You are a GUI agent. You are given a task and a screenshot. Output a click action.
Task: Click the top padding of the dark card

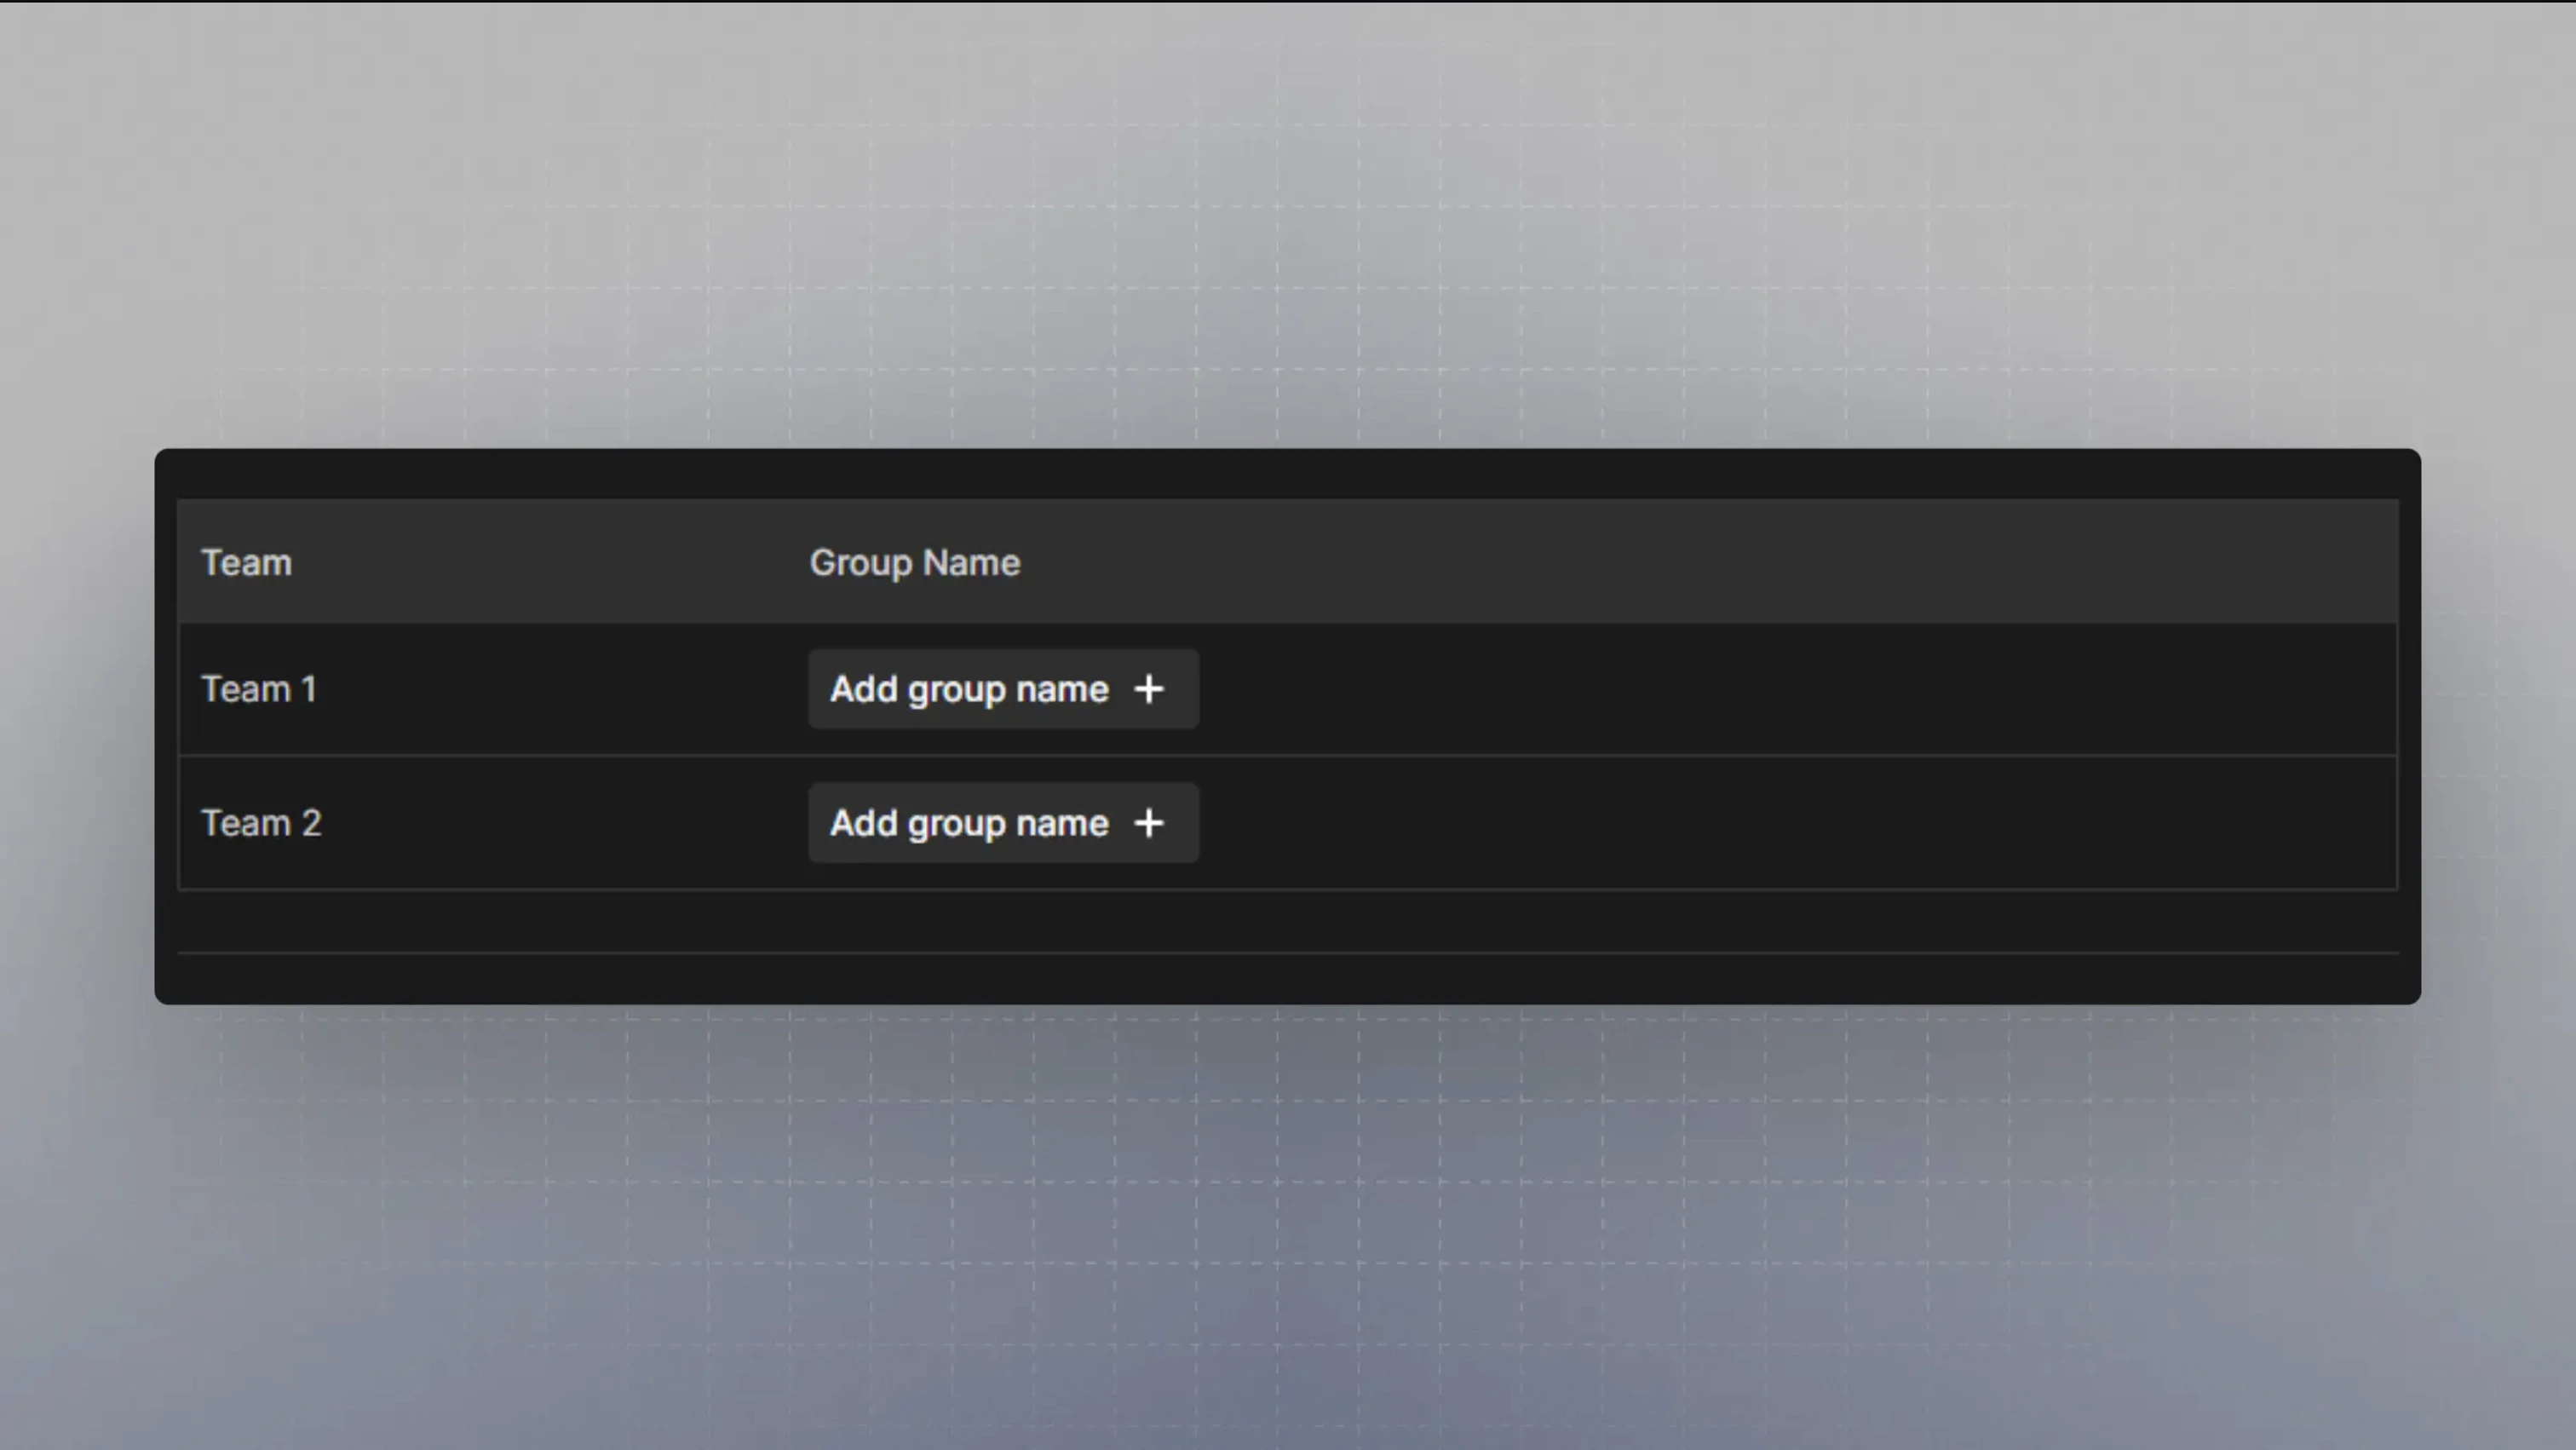click(x=1288, y=474)
